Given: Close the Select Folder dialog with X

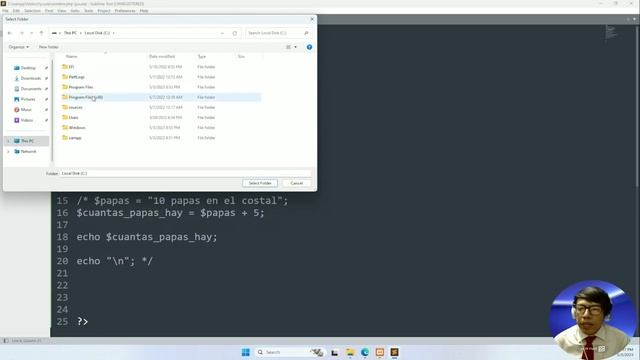Looking at the screenshot, I should 312,19.
